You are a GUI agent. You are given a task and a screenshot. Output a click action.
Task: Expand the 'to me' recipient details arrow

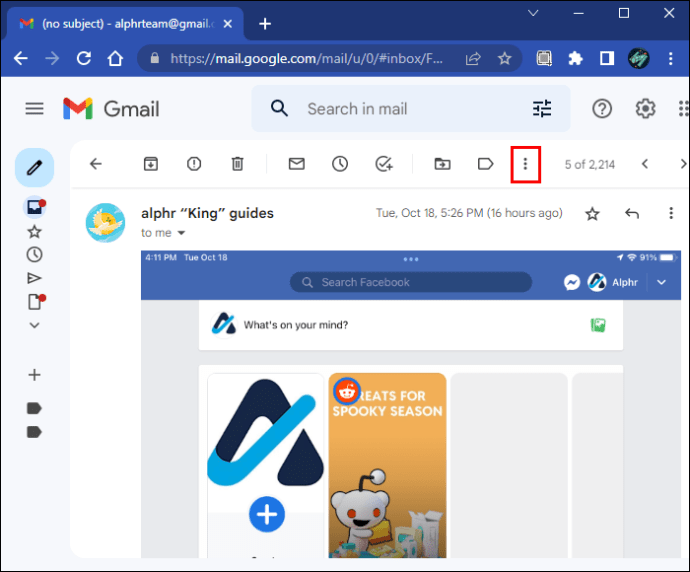(x=181, y=233)
